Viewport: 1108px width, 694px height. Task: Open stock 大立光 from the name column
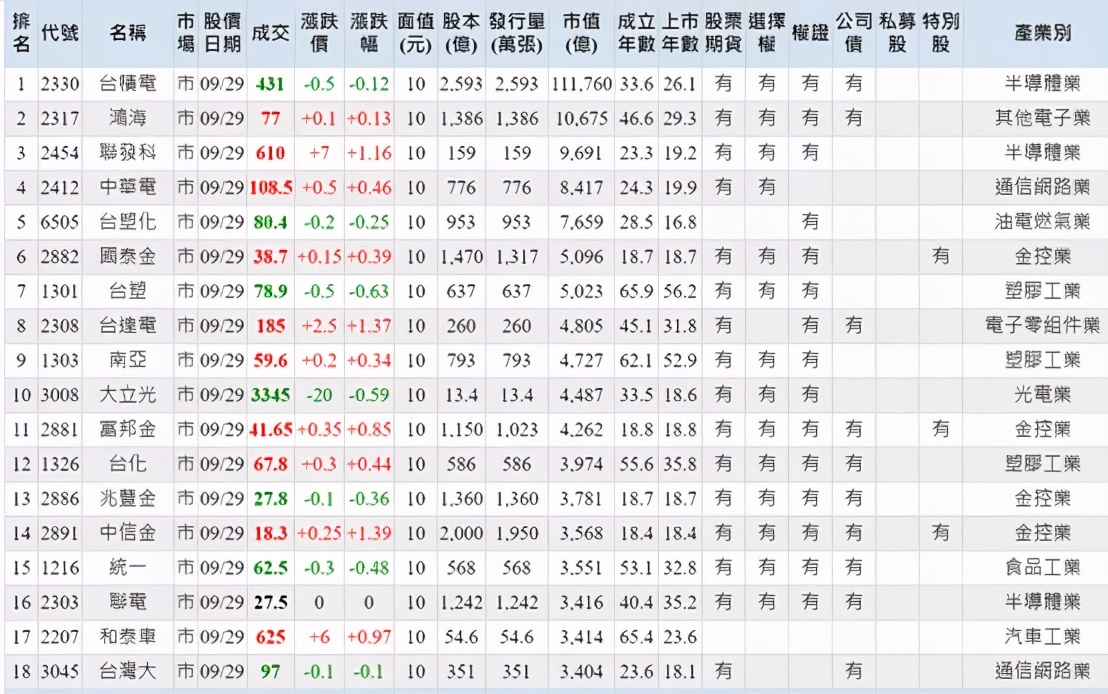(x=125, y=395)
